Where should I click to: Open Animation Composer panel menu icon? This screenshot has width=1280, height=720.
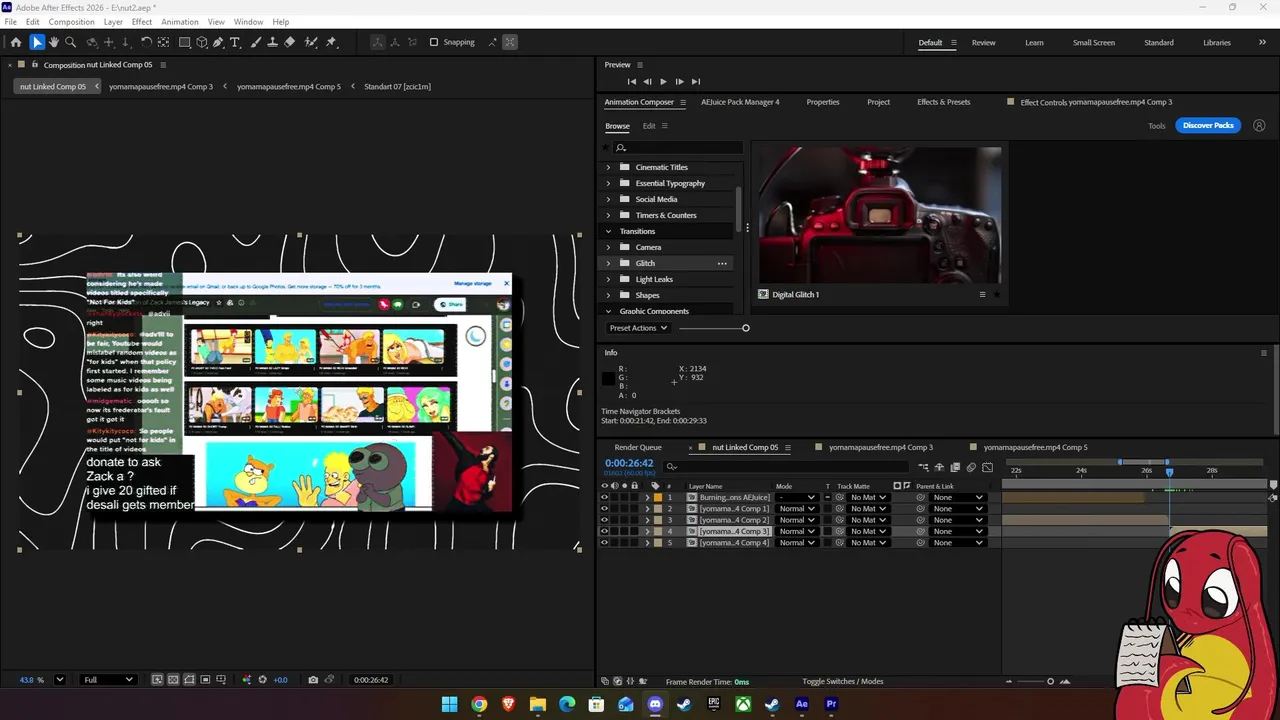[x=683, y=102]
